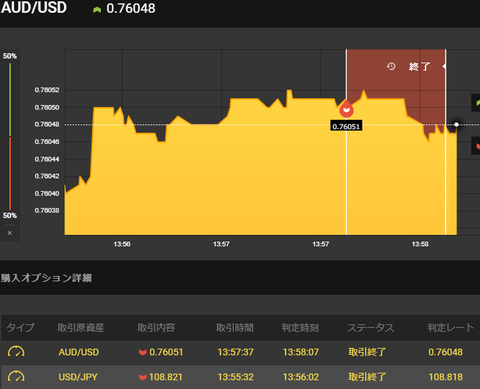Click the 0.76052 price axis label
Screen dimensions: 480x389
pos(47,90)
